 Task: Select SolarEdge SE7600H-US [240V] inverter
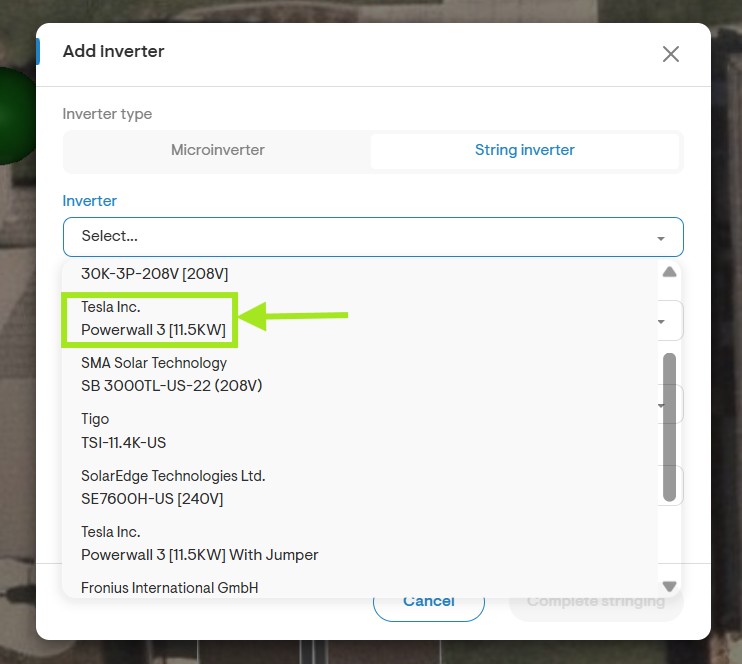point(360,487)
